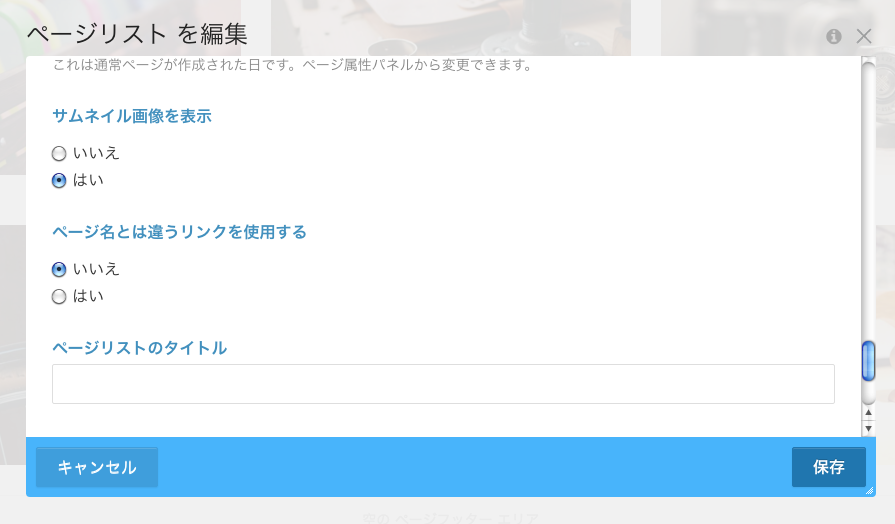Click the ページリスト を編集 dialog title

coord(137,34)
